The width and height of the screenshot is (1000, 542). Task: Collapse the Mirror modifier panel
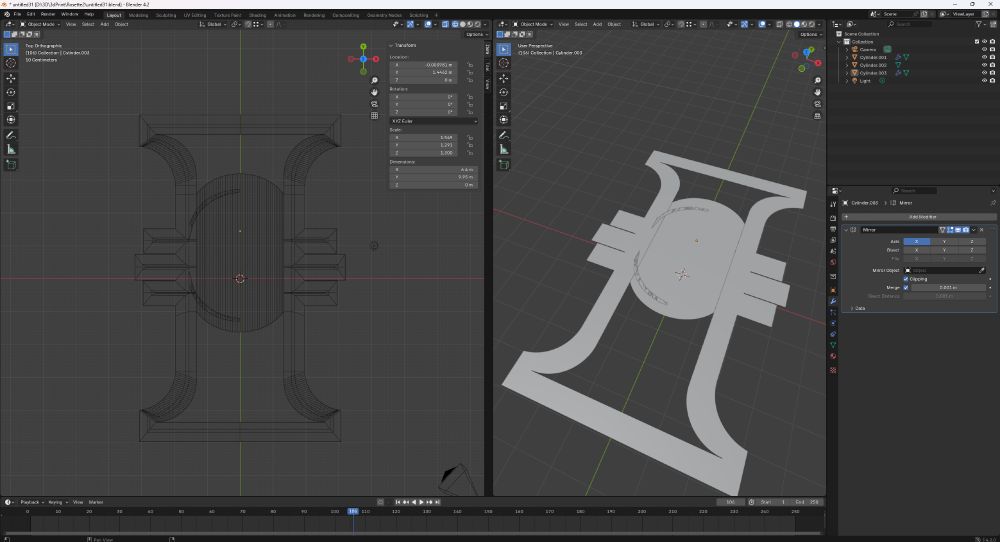click(x=846, y=230)
